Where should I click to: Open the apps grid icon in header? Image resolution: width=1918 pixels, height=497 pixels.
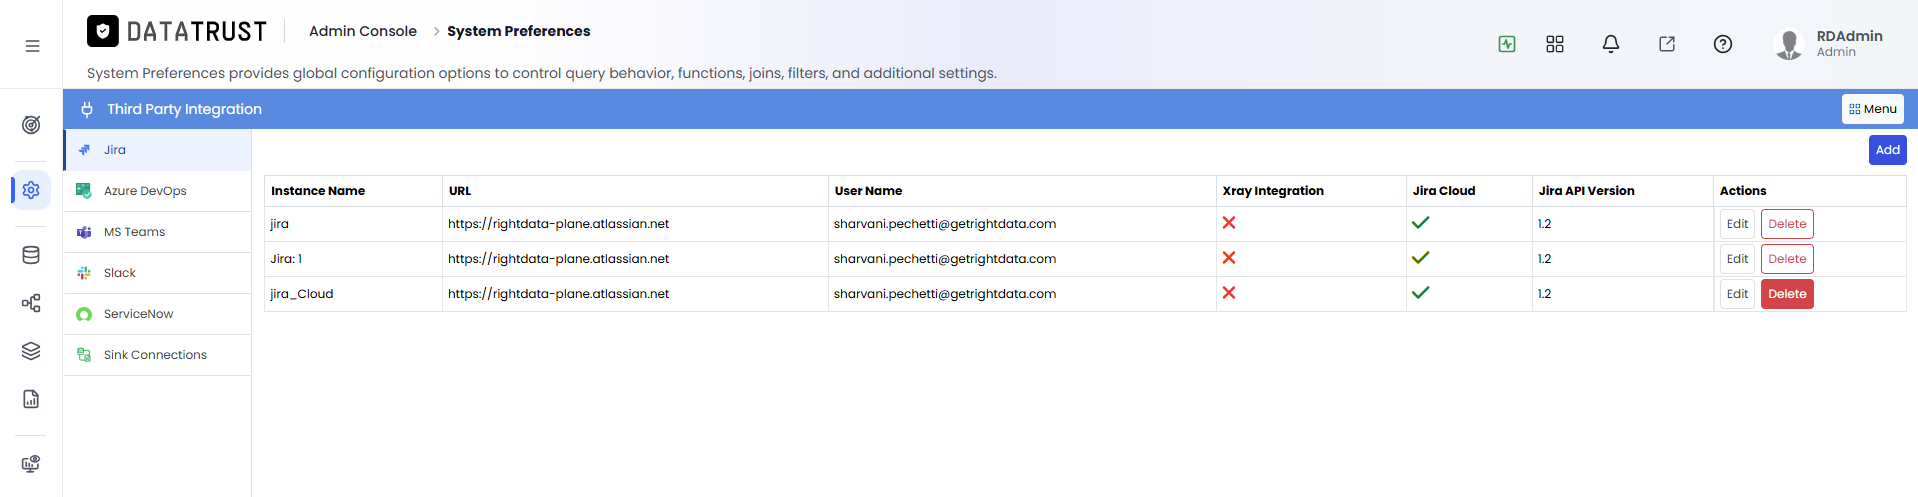pyautogui.click(x=1555, y=44)
